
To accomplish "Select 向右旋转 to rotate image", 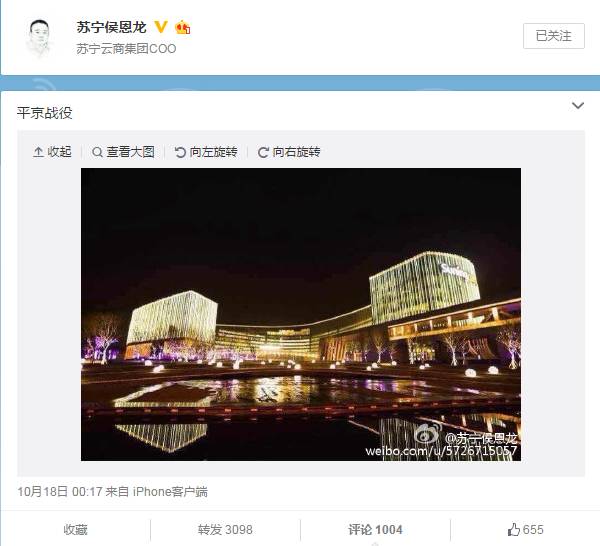I will tap(289, 152).
